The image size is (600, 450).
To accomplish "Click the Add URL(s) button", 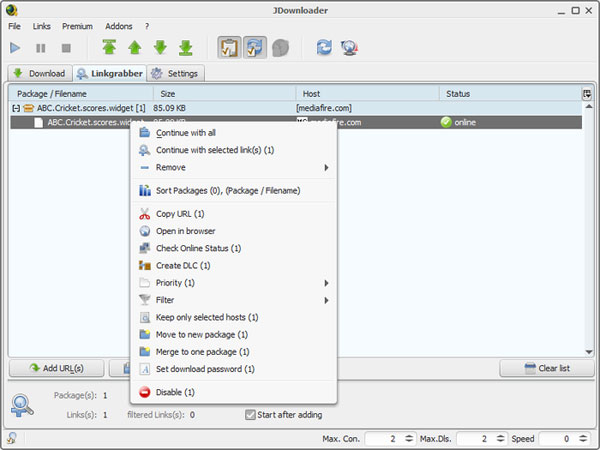I will (x=56, y=368).
